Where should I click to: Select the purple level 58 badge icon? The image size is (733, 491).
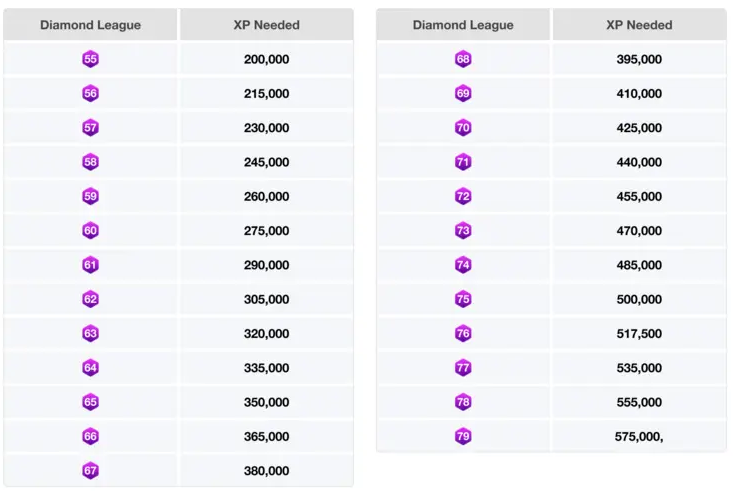(x=91, y=162)
